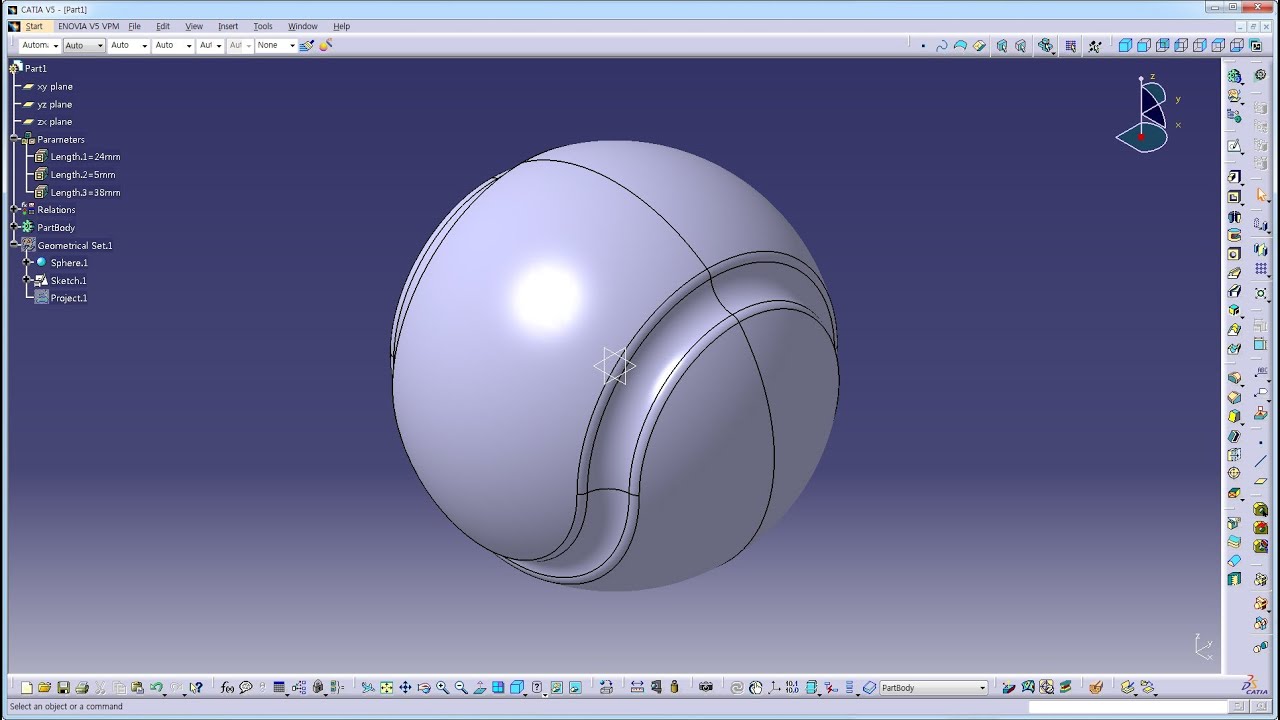Open the Start menu of CATIA
This screenshot has height=720, width=1280.
34,26
